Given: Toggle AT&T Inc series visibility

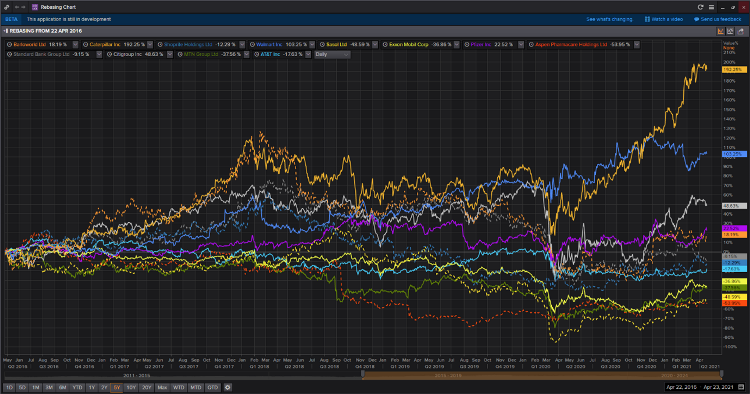Looking at the screenshot, I should (256, 55).
